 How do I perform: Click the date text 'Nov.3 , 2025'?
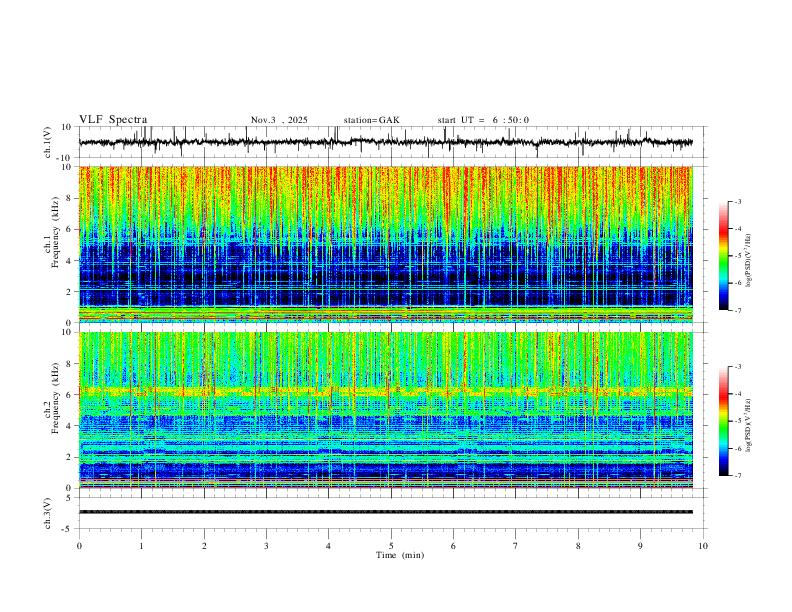(279, 120)
